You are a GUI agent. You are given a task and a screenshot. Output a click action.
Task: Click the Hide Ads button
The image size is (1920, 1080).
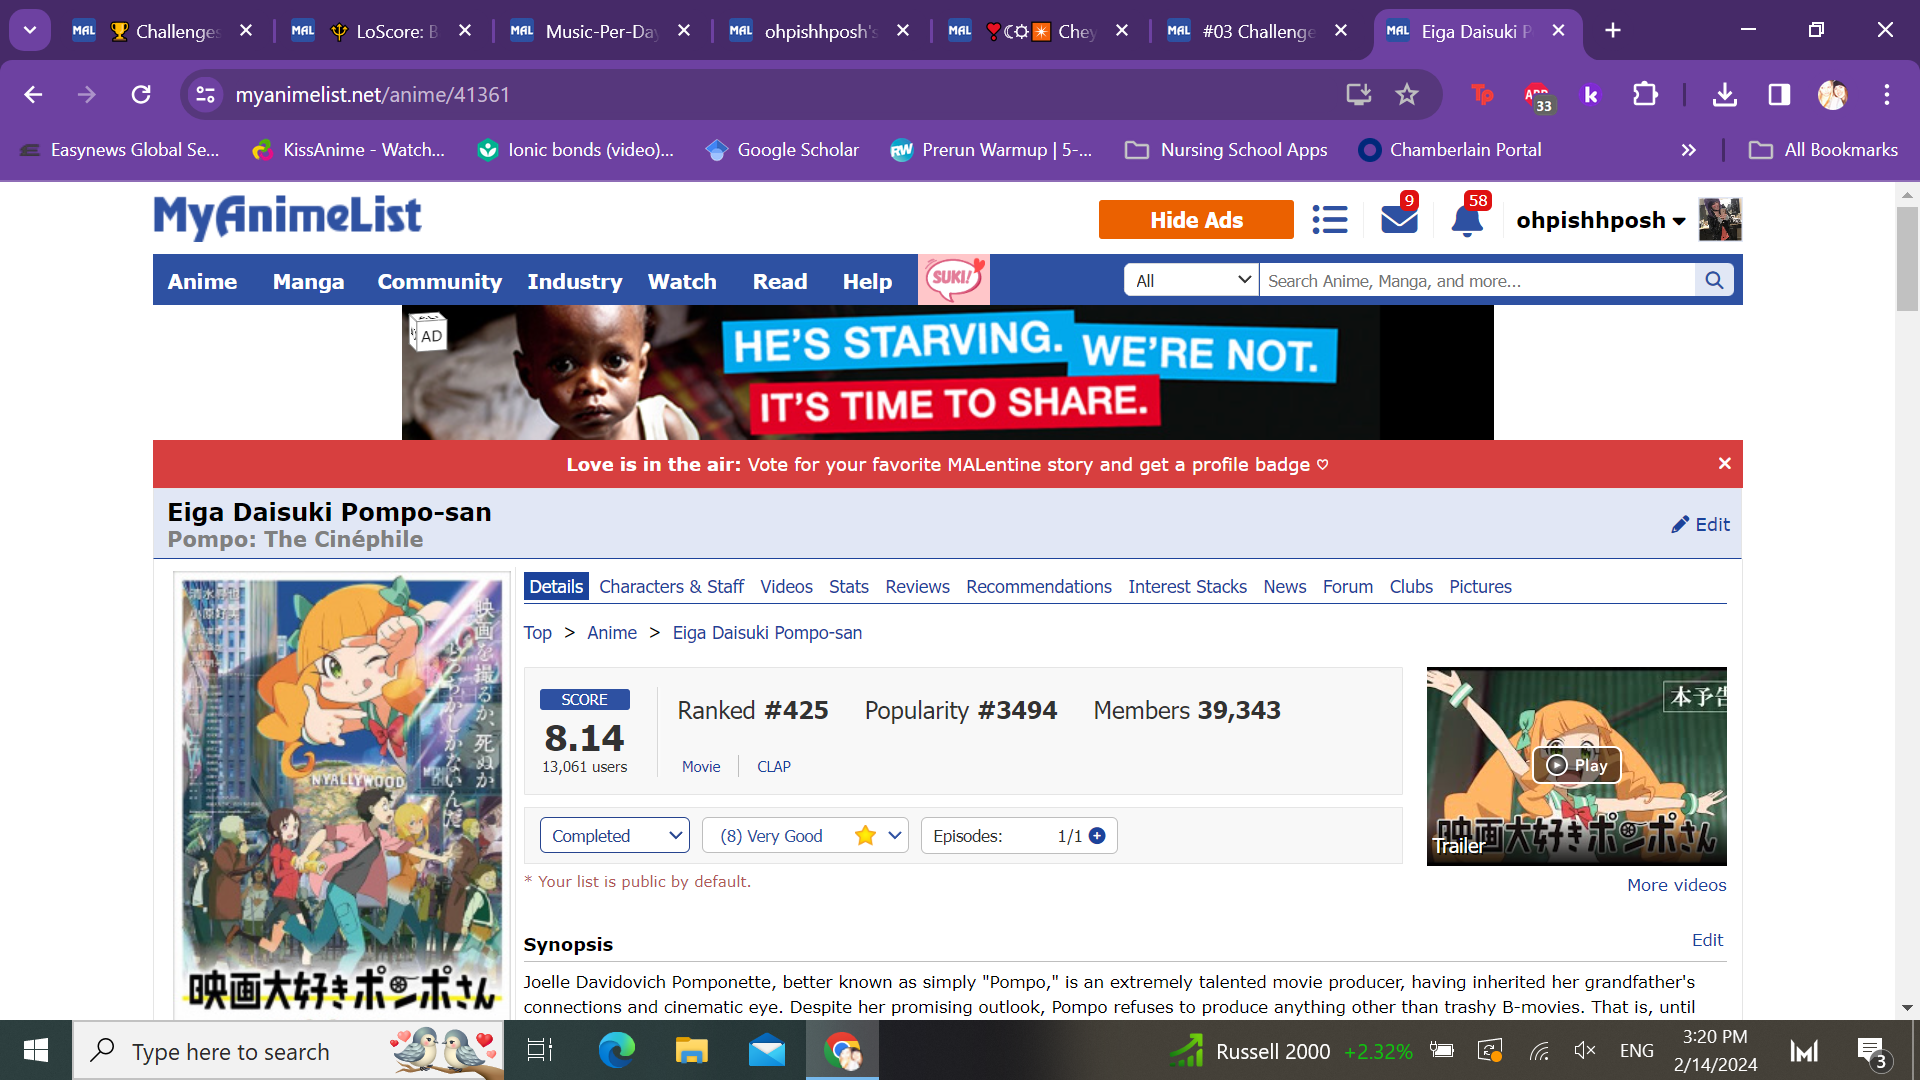tap(1196, 220)
